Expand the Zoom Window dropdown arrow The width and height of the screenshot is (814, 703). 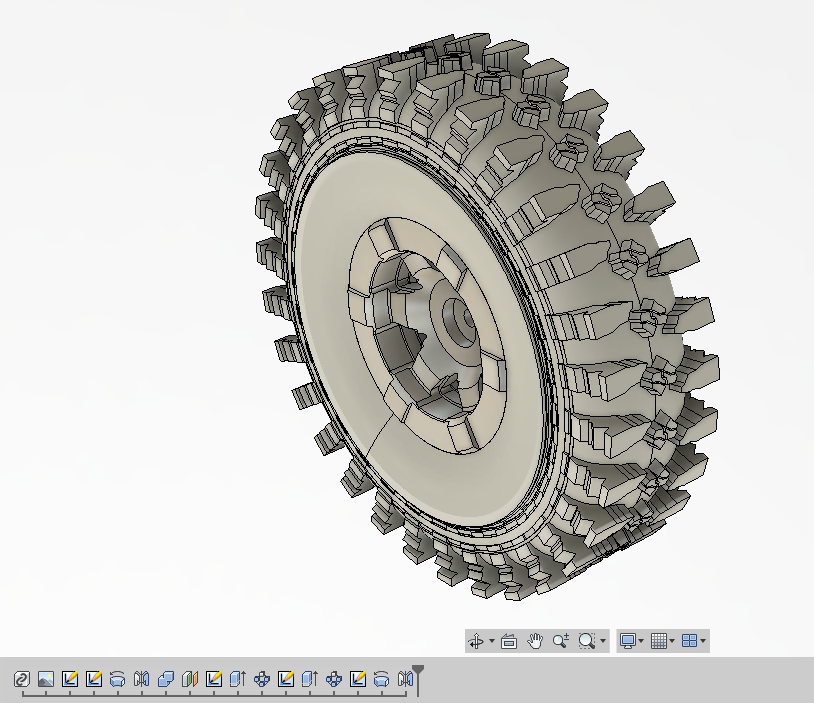(602, 640)
